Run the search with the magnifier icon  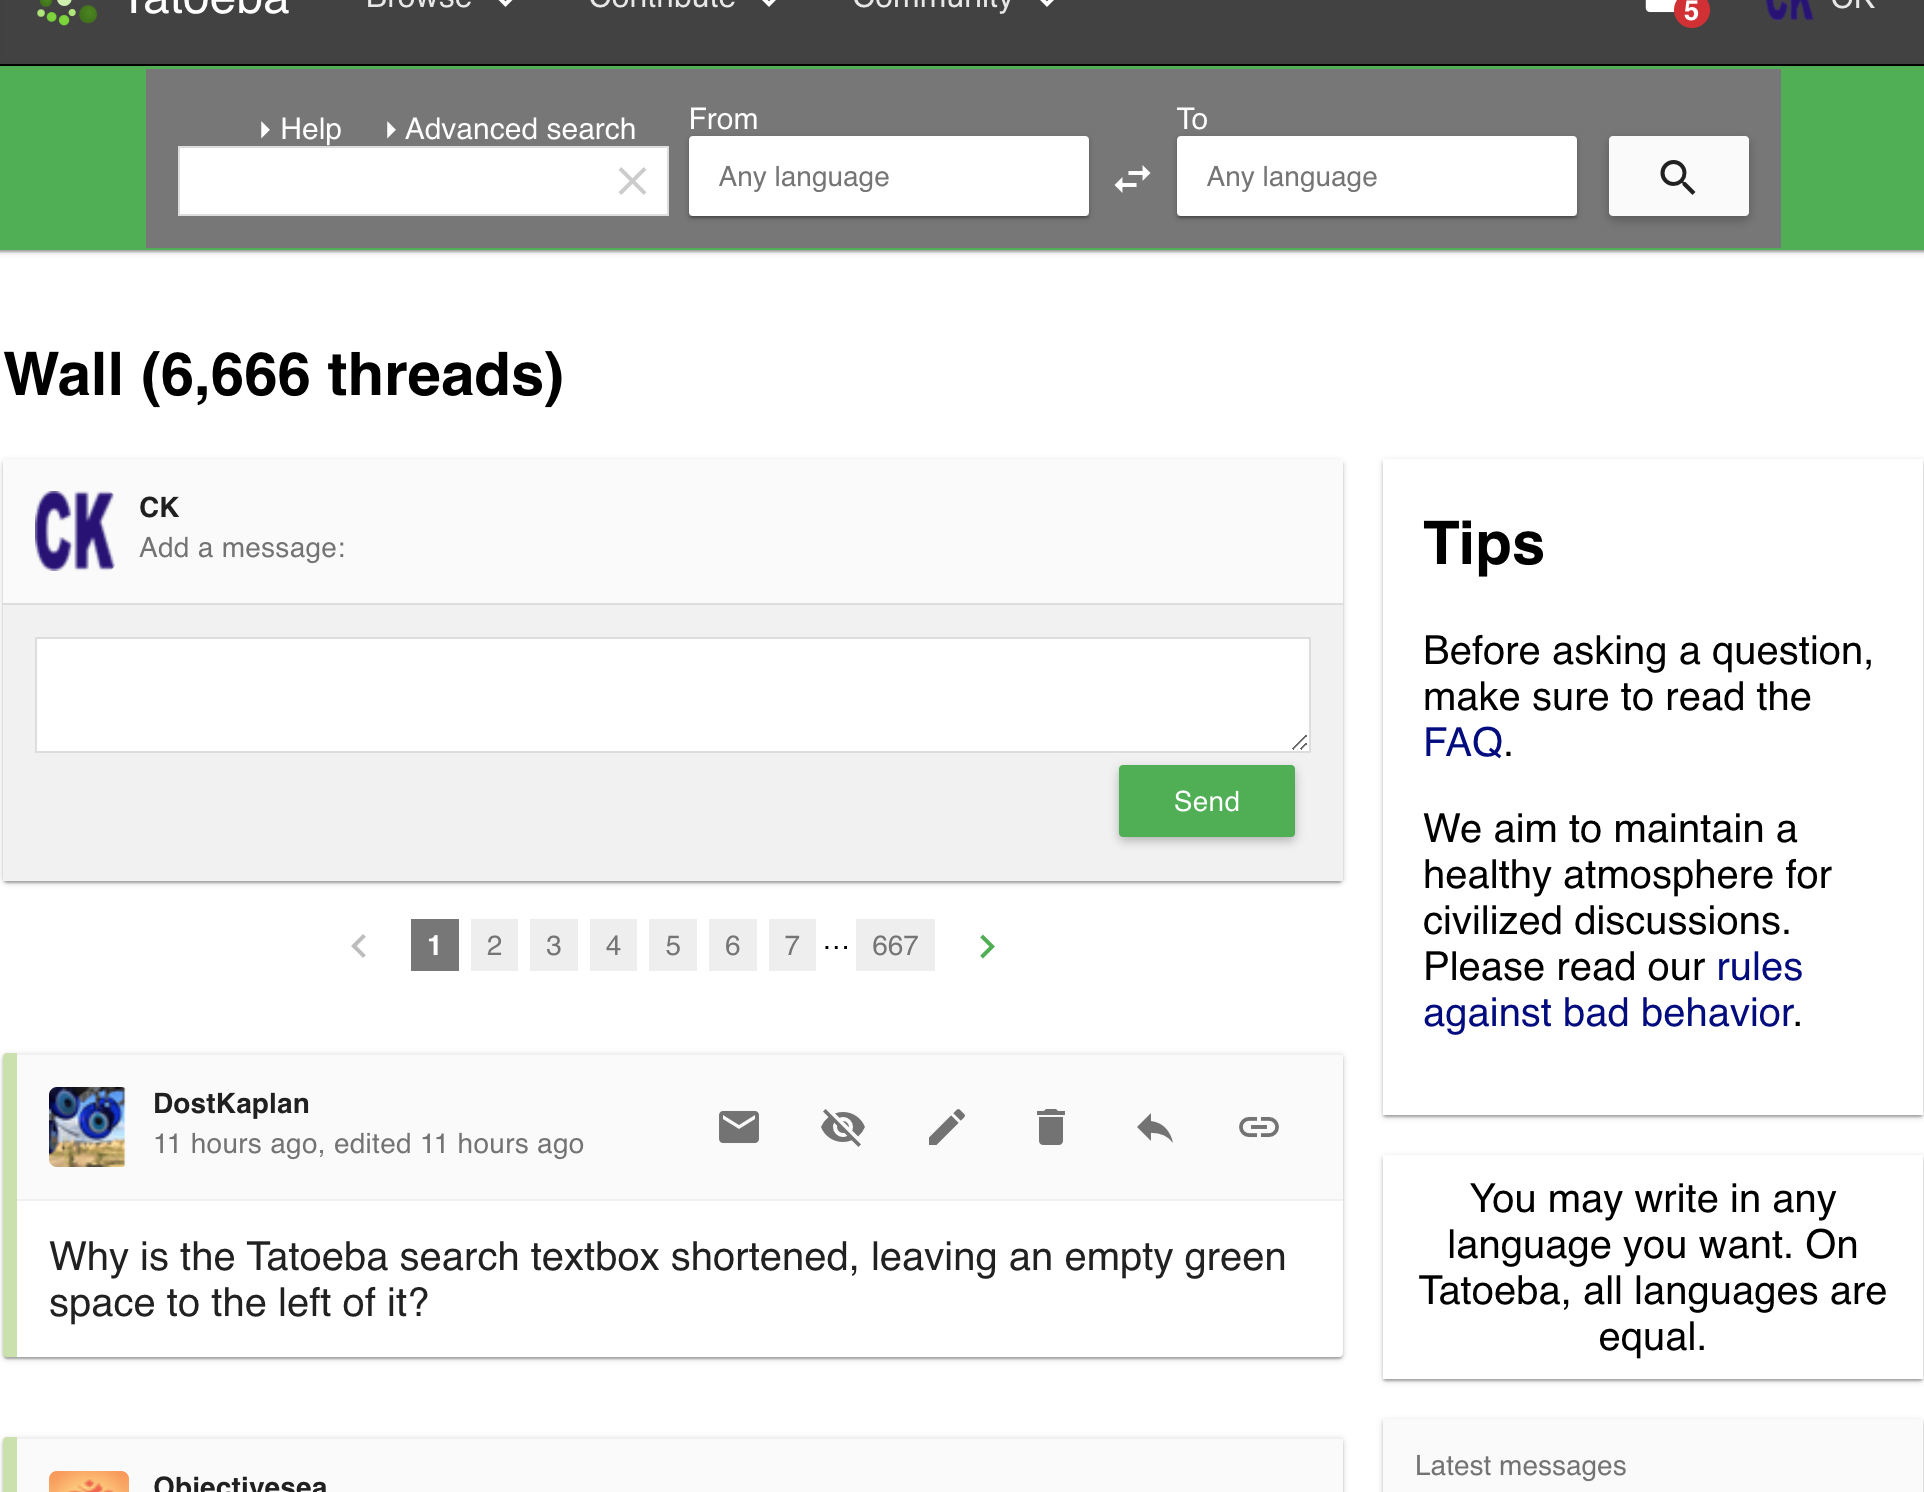pos(1678,176)
